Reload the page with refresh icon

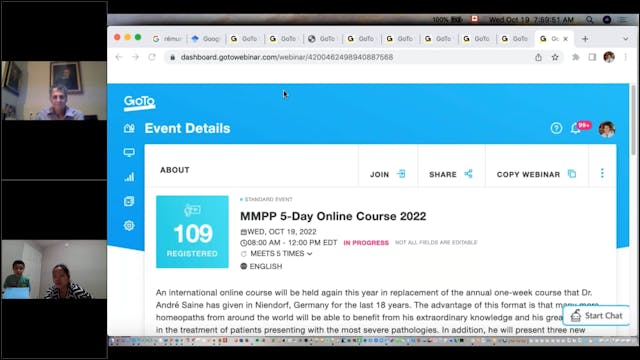(152, 57)
